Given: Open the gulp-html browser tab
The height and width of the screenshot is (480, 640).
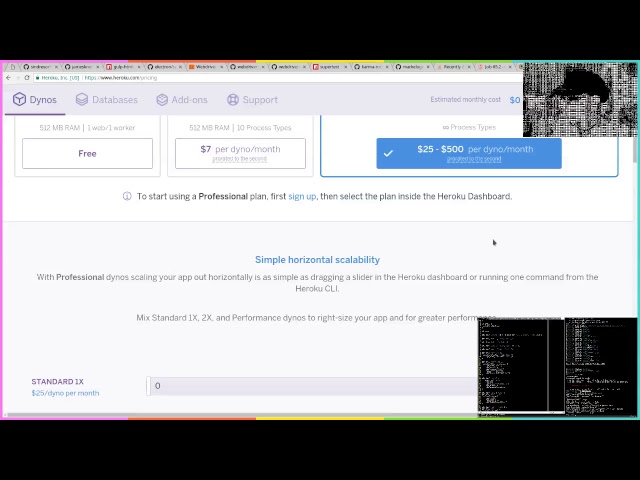Looking at the screenshot, I should 120,67.
